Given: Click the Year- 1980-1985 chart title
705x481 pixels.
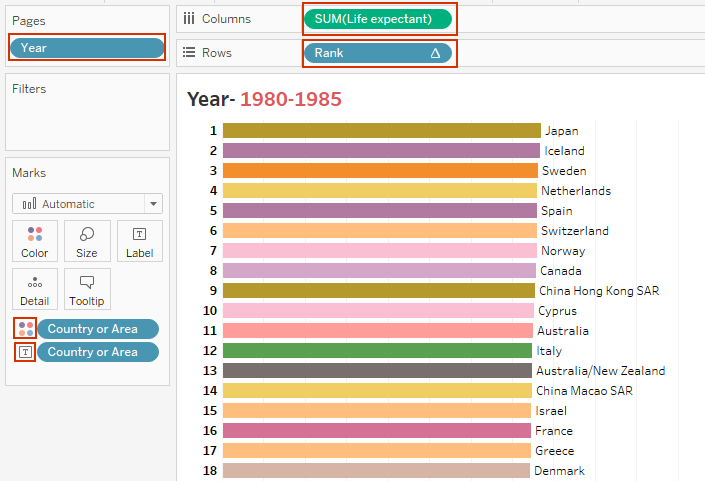Looking at the screenshot, I should click(264, 99).
